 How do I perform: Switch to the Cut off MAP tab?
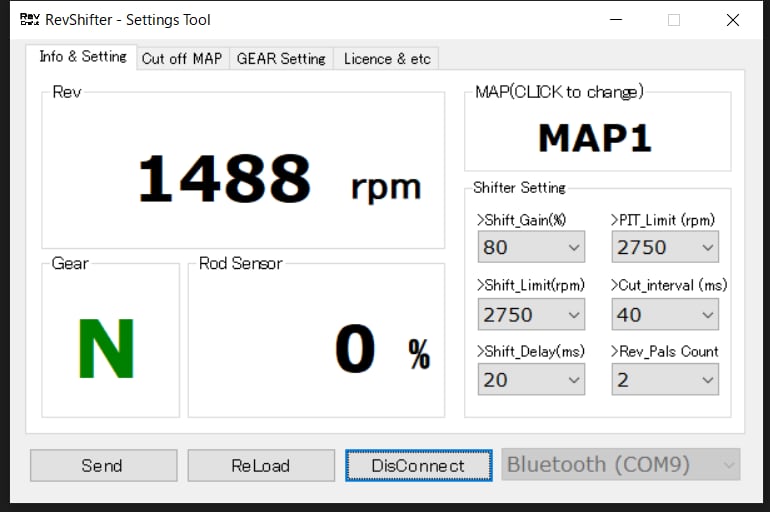pos(182,59)
